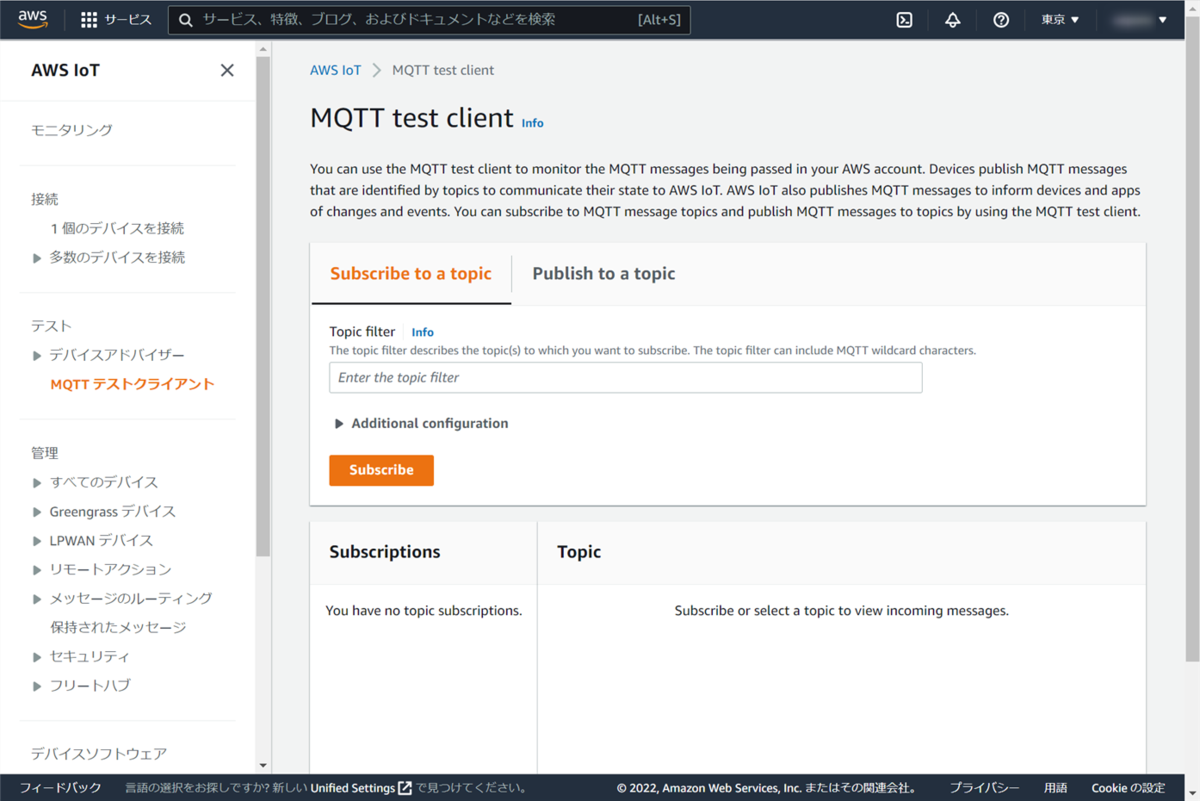Click the search magnifier icon

[x=186, y=20]
